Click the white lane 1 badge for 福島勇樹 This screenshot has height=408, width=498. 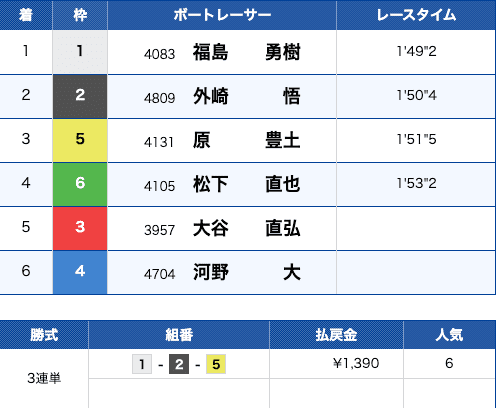click(x=80, y=52)
